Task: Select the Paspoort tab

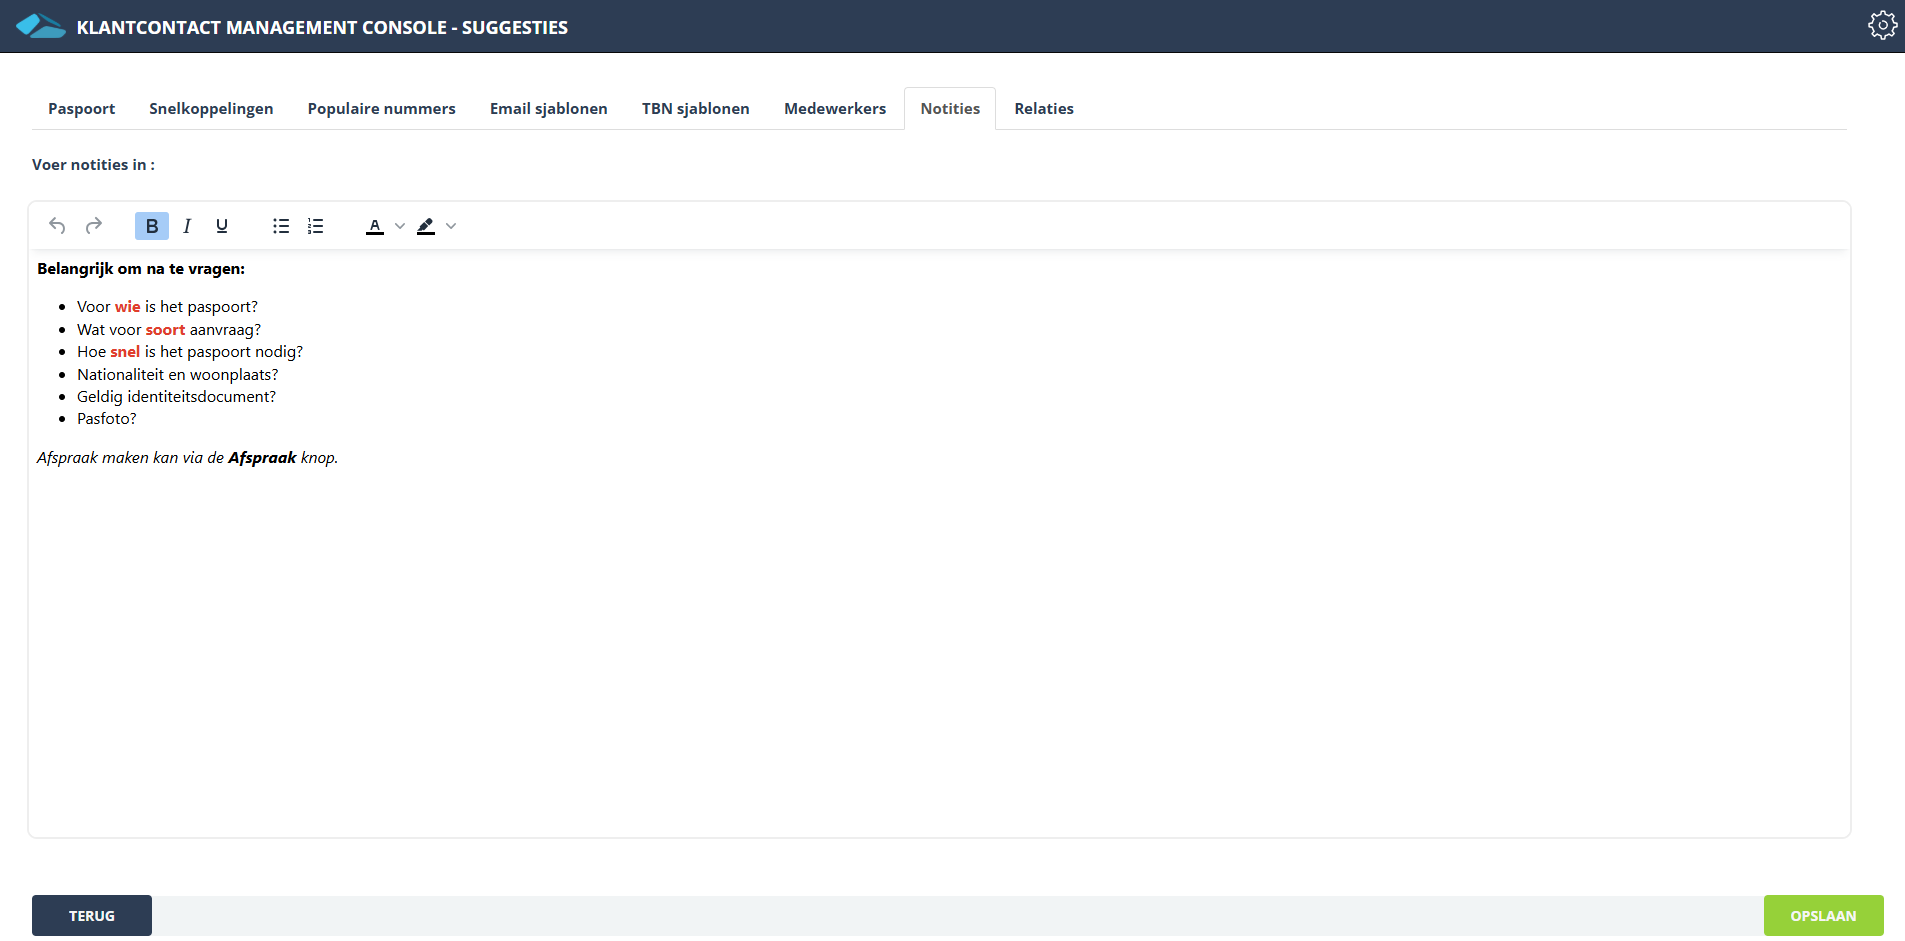Action: (81, 108)
